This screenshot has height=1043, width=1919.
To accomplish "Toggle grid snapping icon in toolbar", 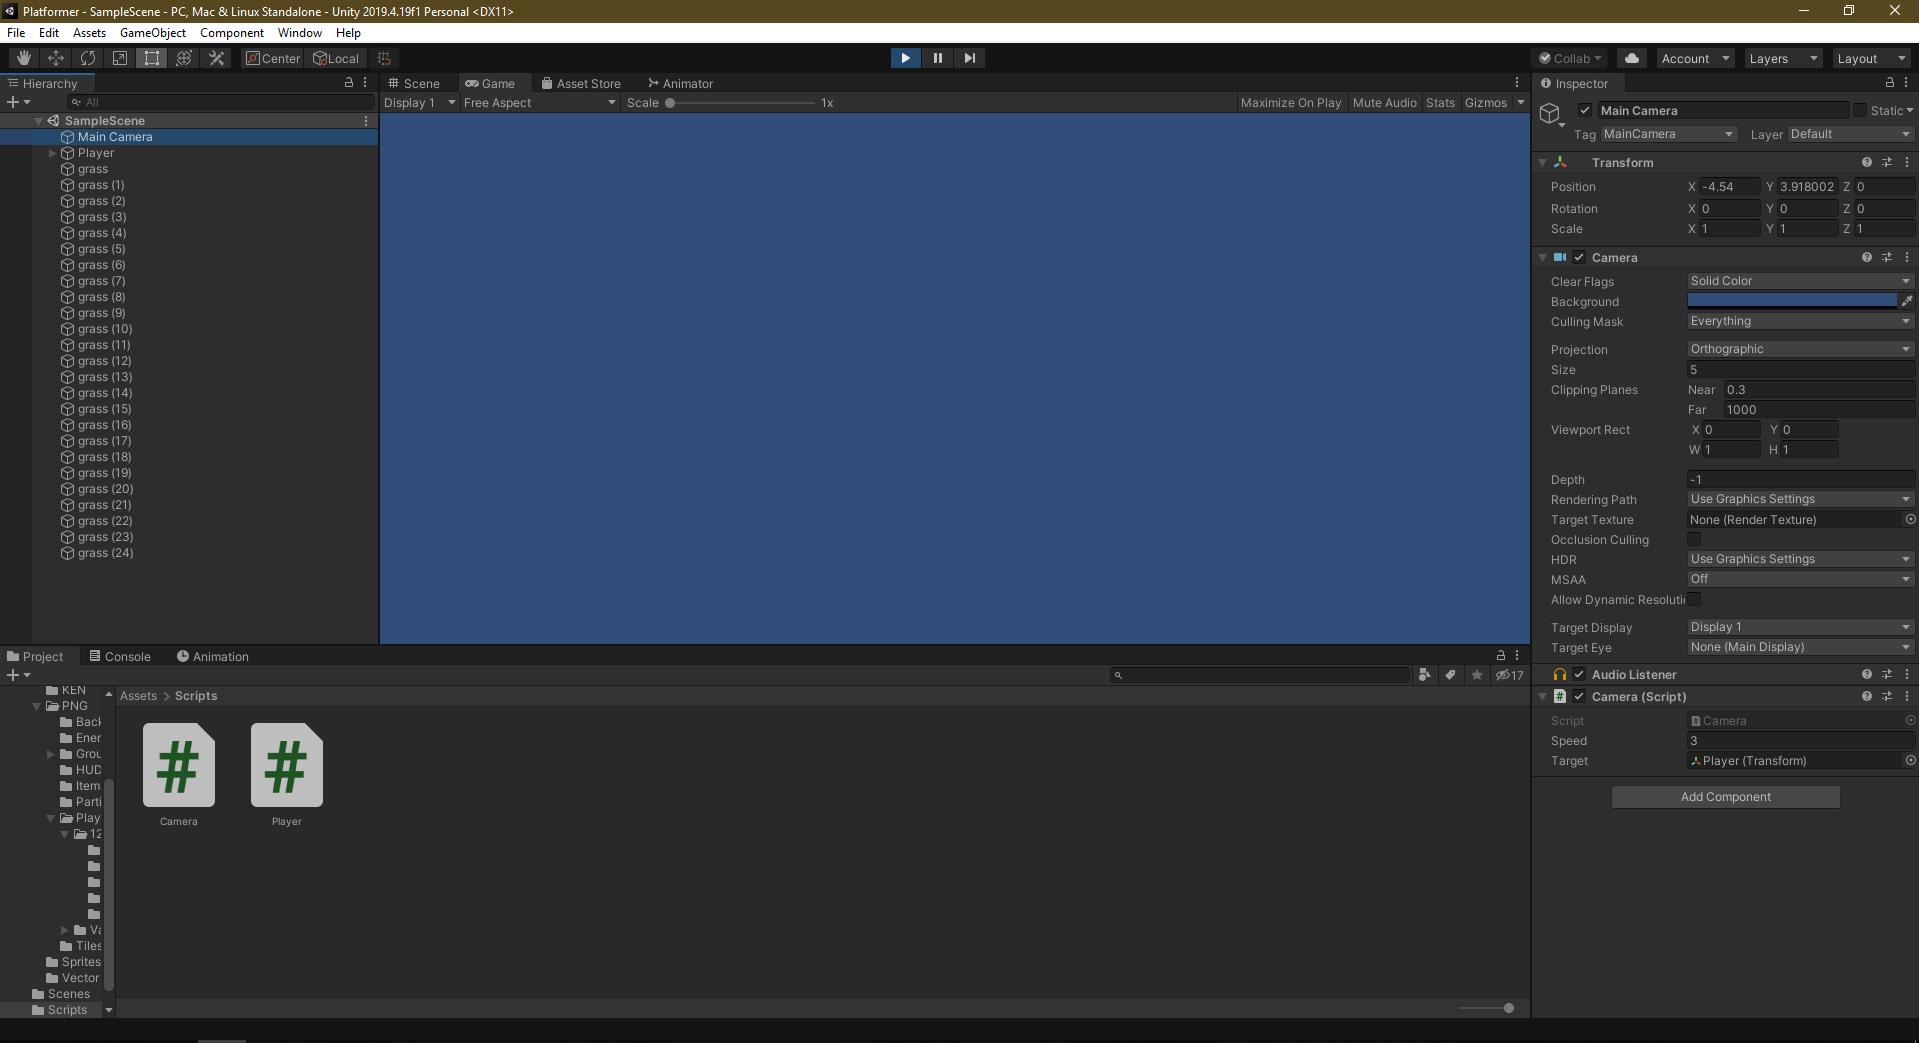I will (384, 58).
